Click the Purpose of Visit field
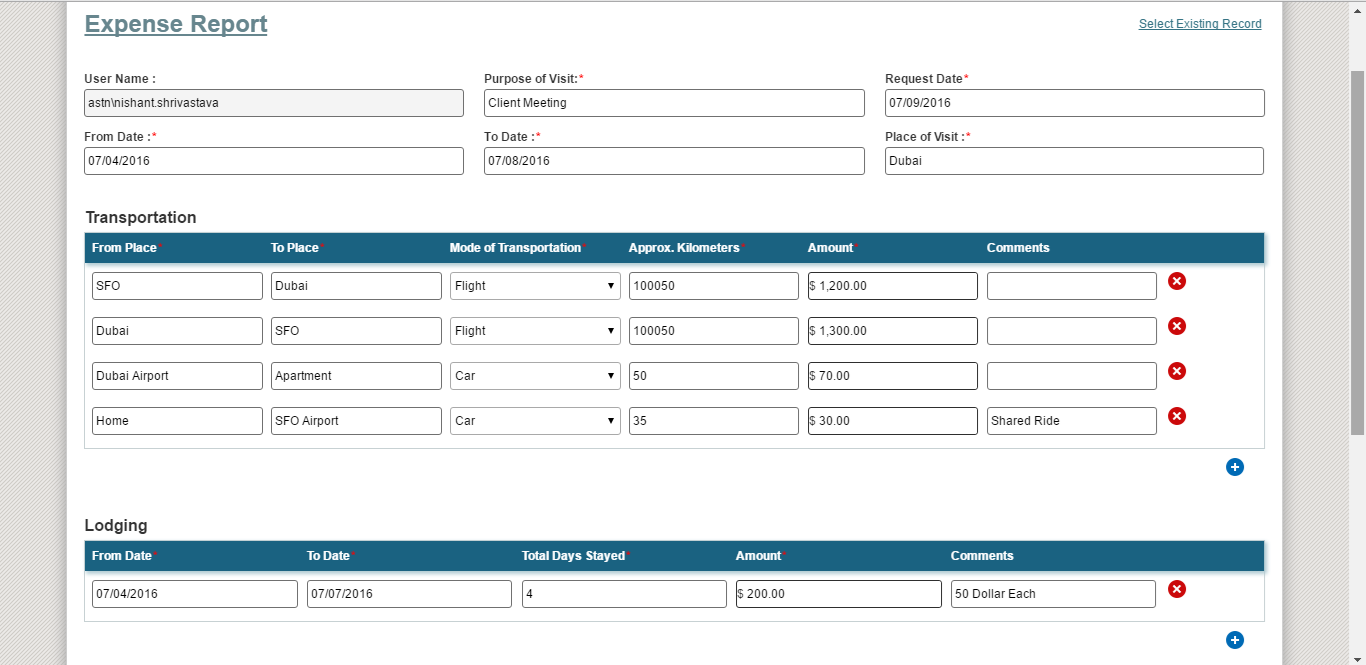Screen dimensions: 1366x665 tap(674, 103)
